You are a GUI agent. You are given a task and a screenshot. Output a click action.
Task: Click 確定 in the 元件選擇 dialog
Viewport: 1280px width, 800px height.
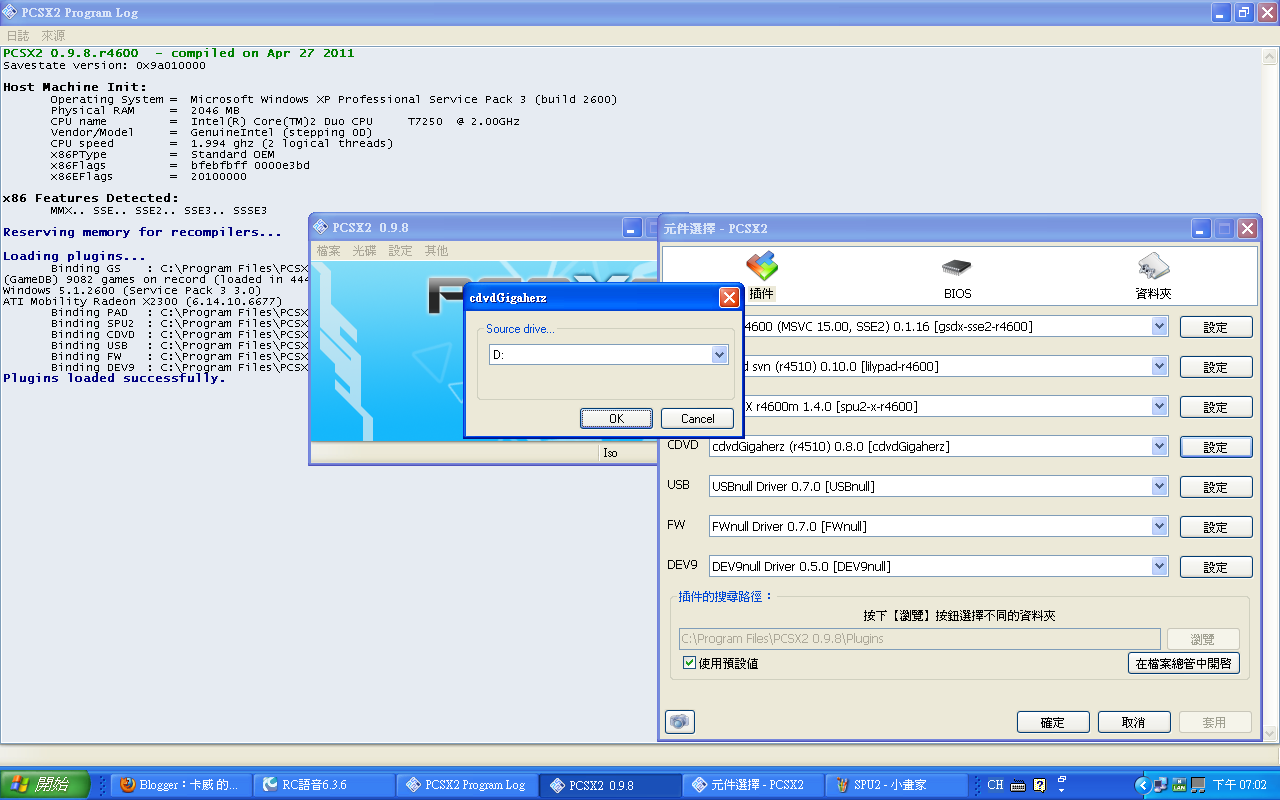click(x=1053, y=722)
